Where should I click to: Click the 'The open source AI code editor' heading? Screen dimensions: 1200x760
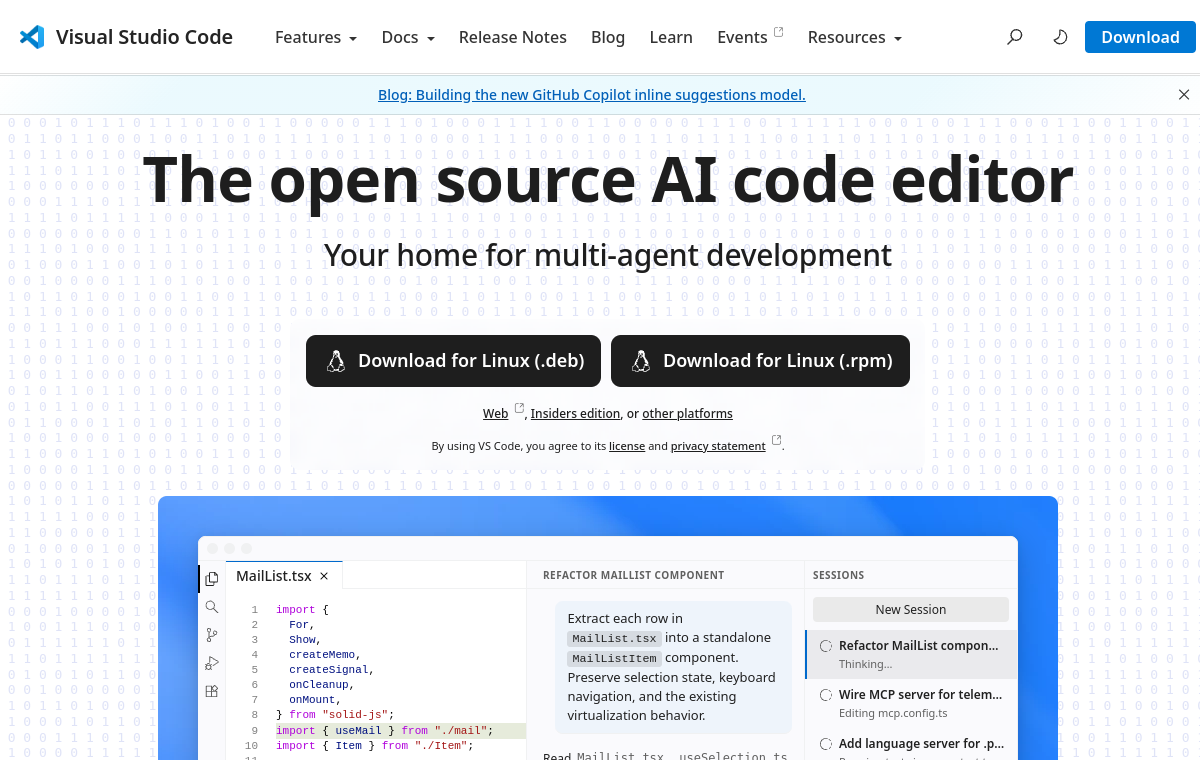coord(608,181)
